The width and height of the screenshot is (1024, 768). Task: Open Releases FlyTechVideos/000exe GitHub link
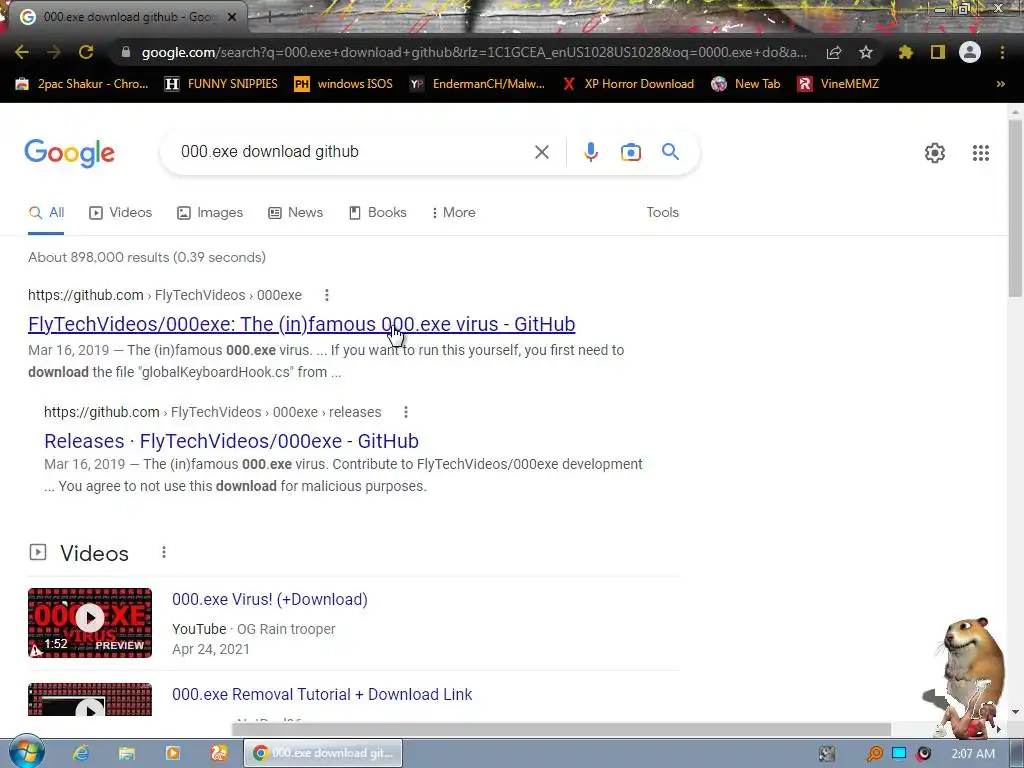point(231,441)
